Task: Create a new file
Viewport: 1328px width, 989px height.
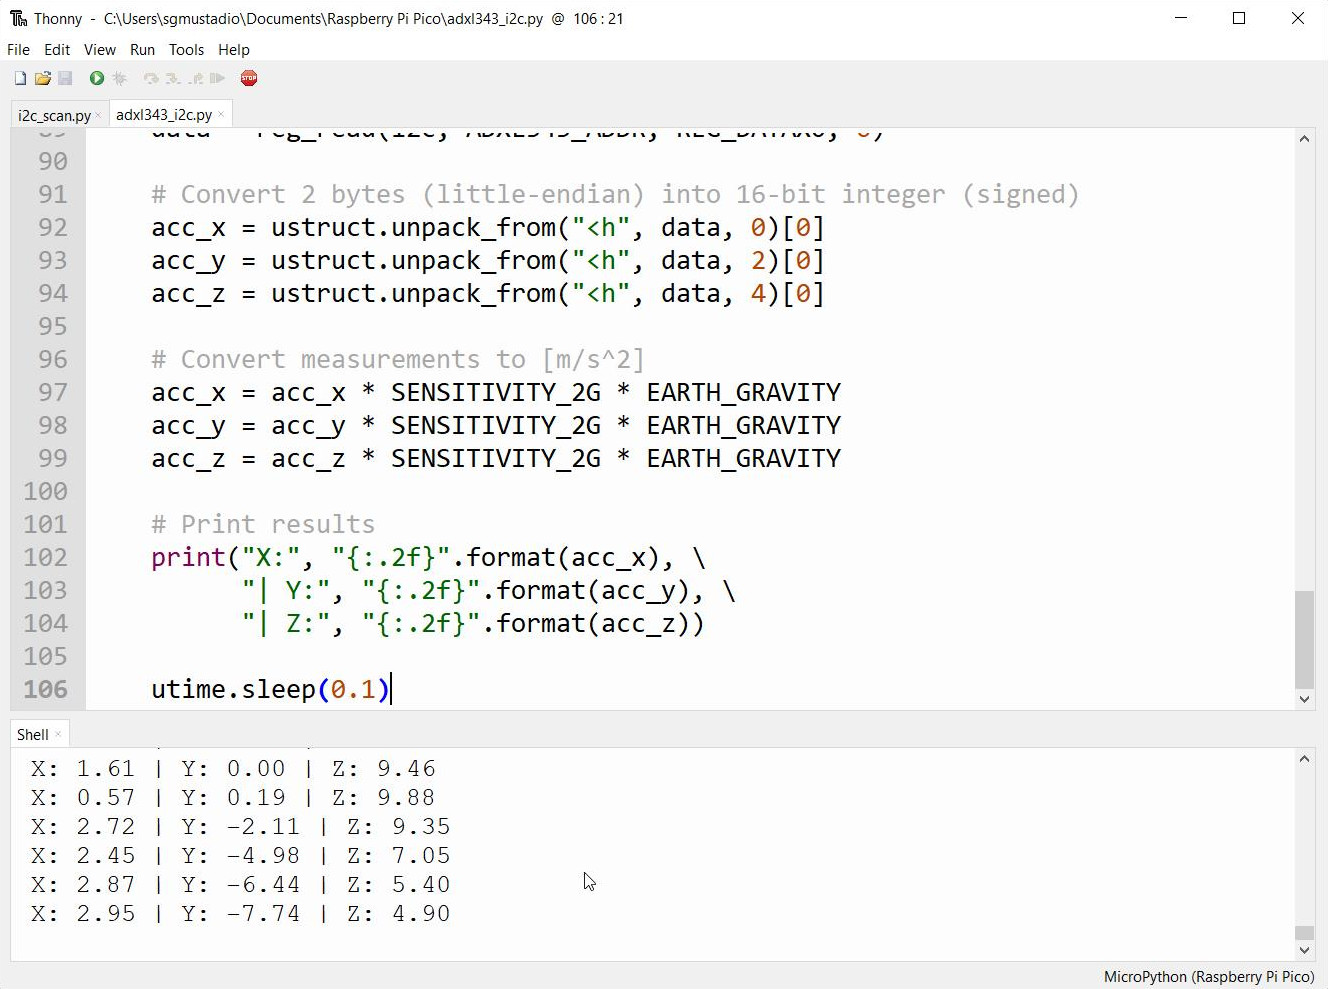Action: click(x=19, y=78)
